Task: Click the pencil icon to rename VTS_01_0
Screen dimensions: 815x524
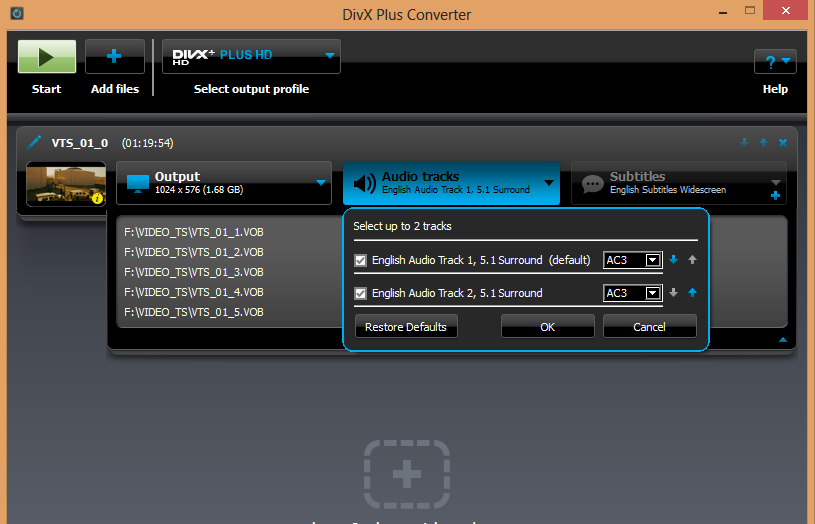Action: tap(34, 142)
